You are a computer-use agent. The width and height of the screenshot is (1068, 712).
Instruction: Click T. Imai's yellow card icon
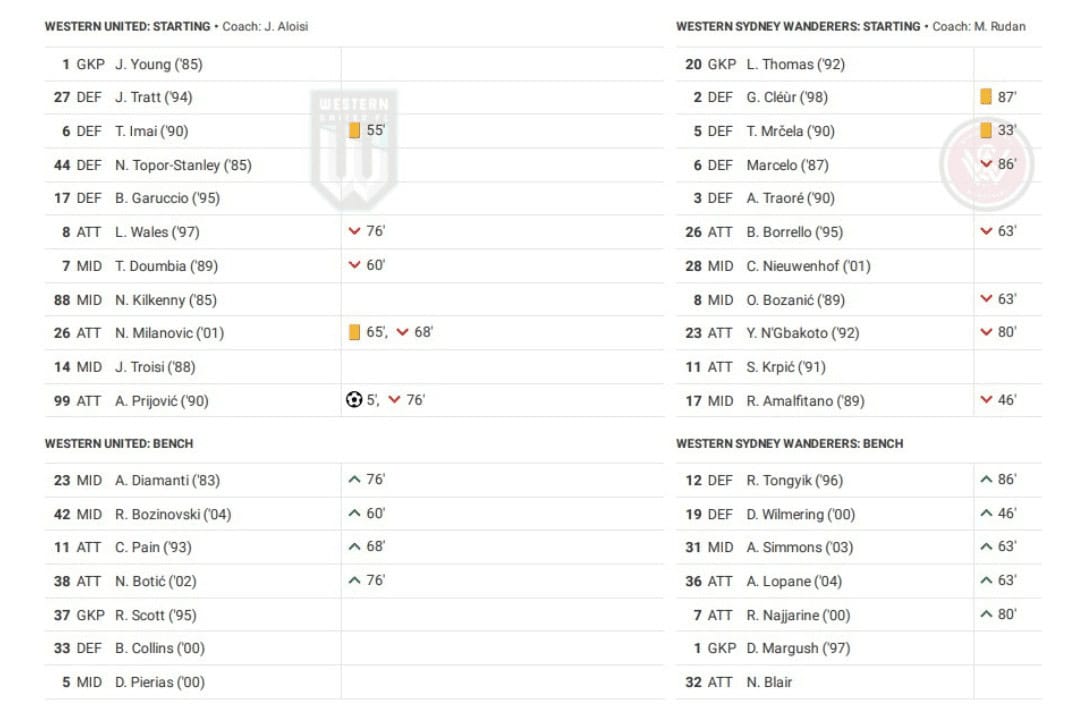[x=354, y=131]
